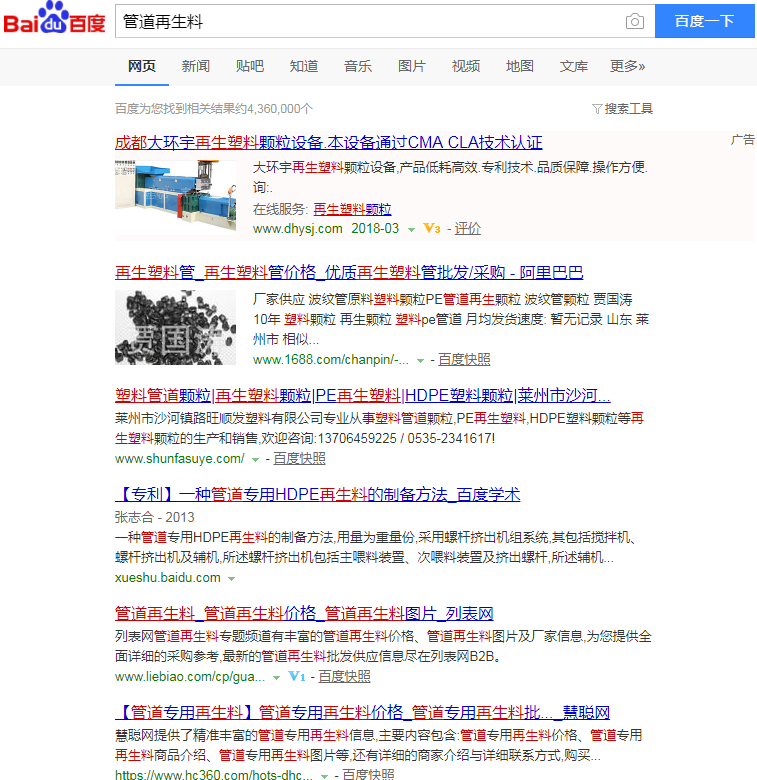Viewport: 757px width, 780px height.
Task: Click the search tools funnel icon
Action: pyautogui.click(x=597, y=108)
